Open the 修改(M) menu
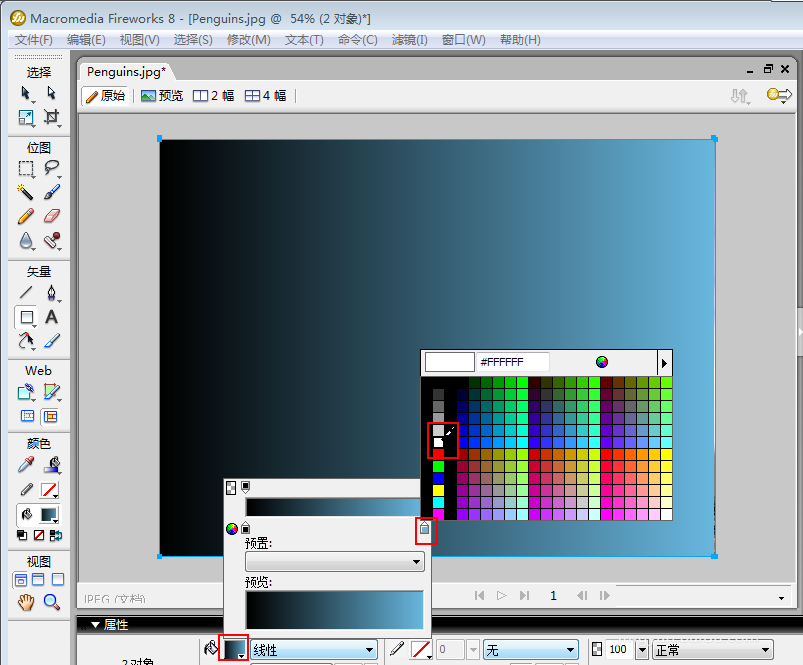This screenshot has width=803, height=665. pyautogui.click(x=248, y=40)
